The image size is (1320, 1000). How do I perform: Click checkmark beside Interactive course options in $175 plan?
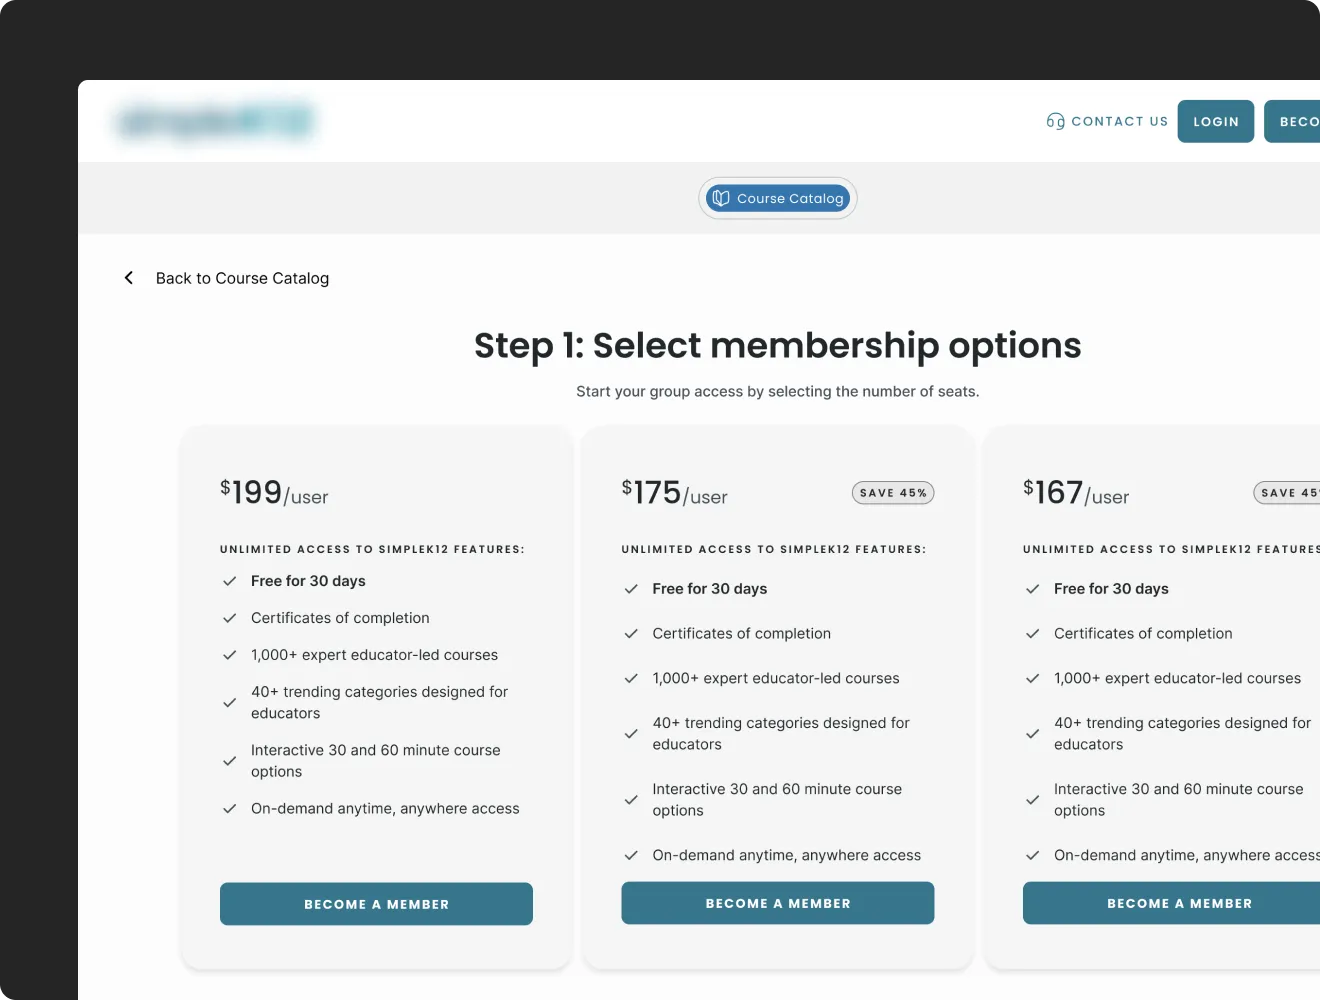click(631, 800)
